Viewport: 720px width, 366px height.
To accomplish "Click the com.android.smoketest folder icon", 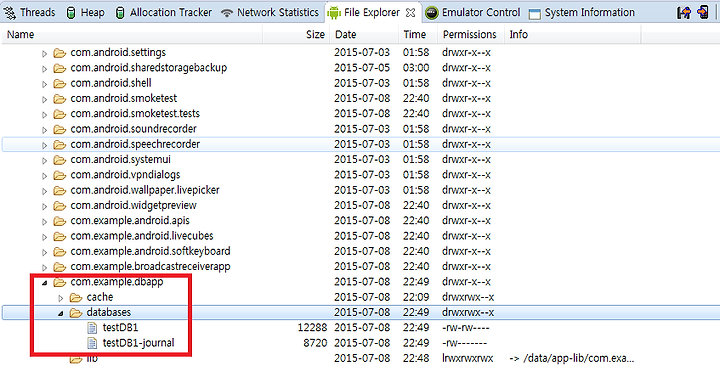I will 59,99.
